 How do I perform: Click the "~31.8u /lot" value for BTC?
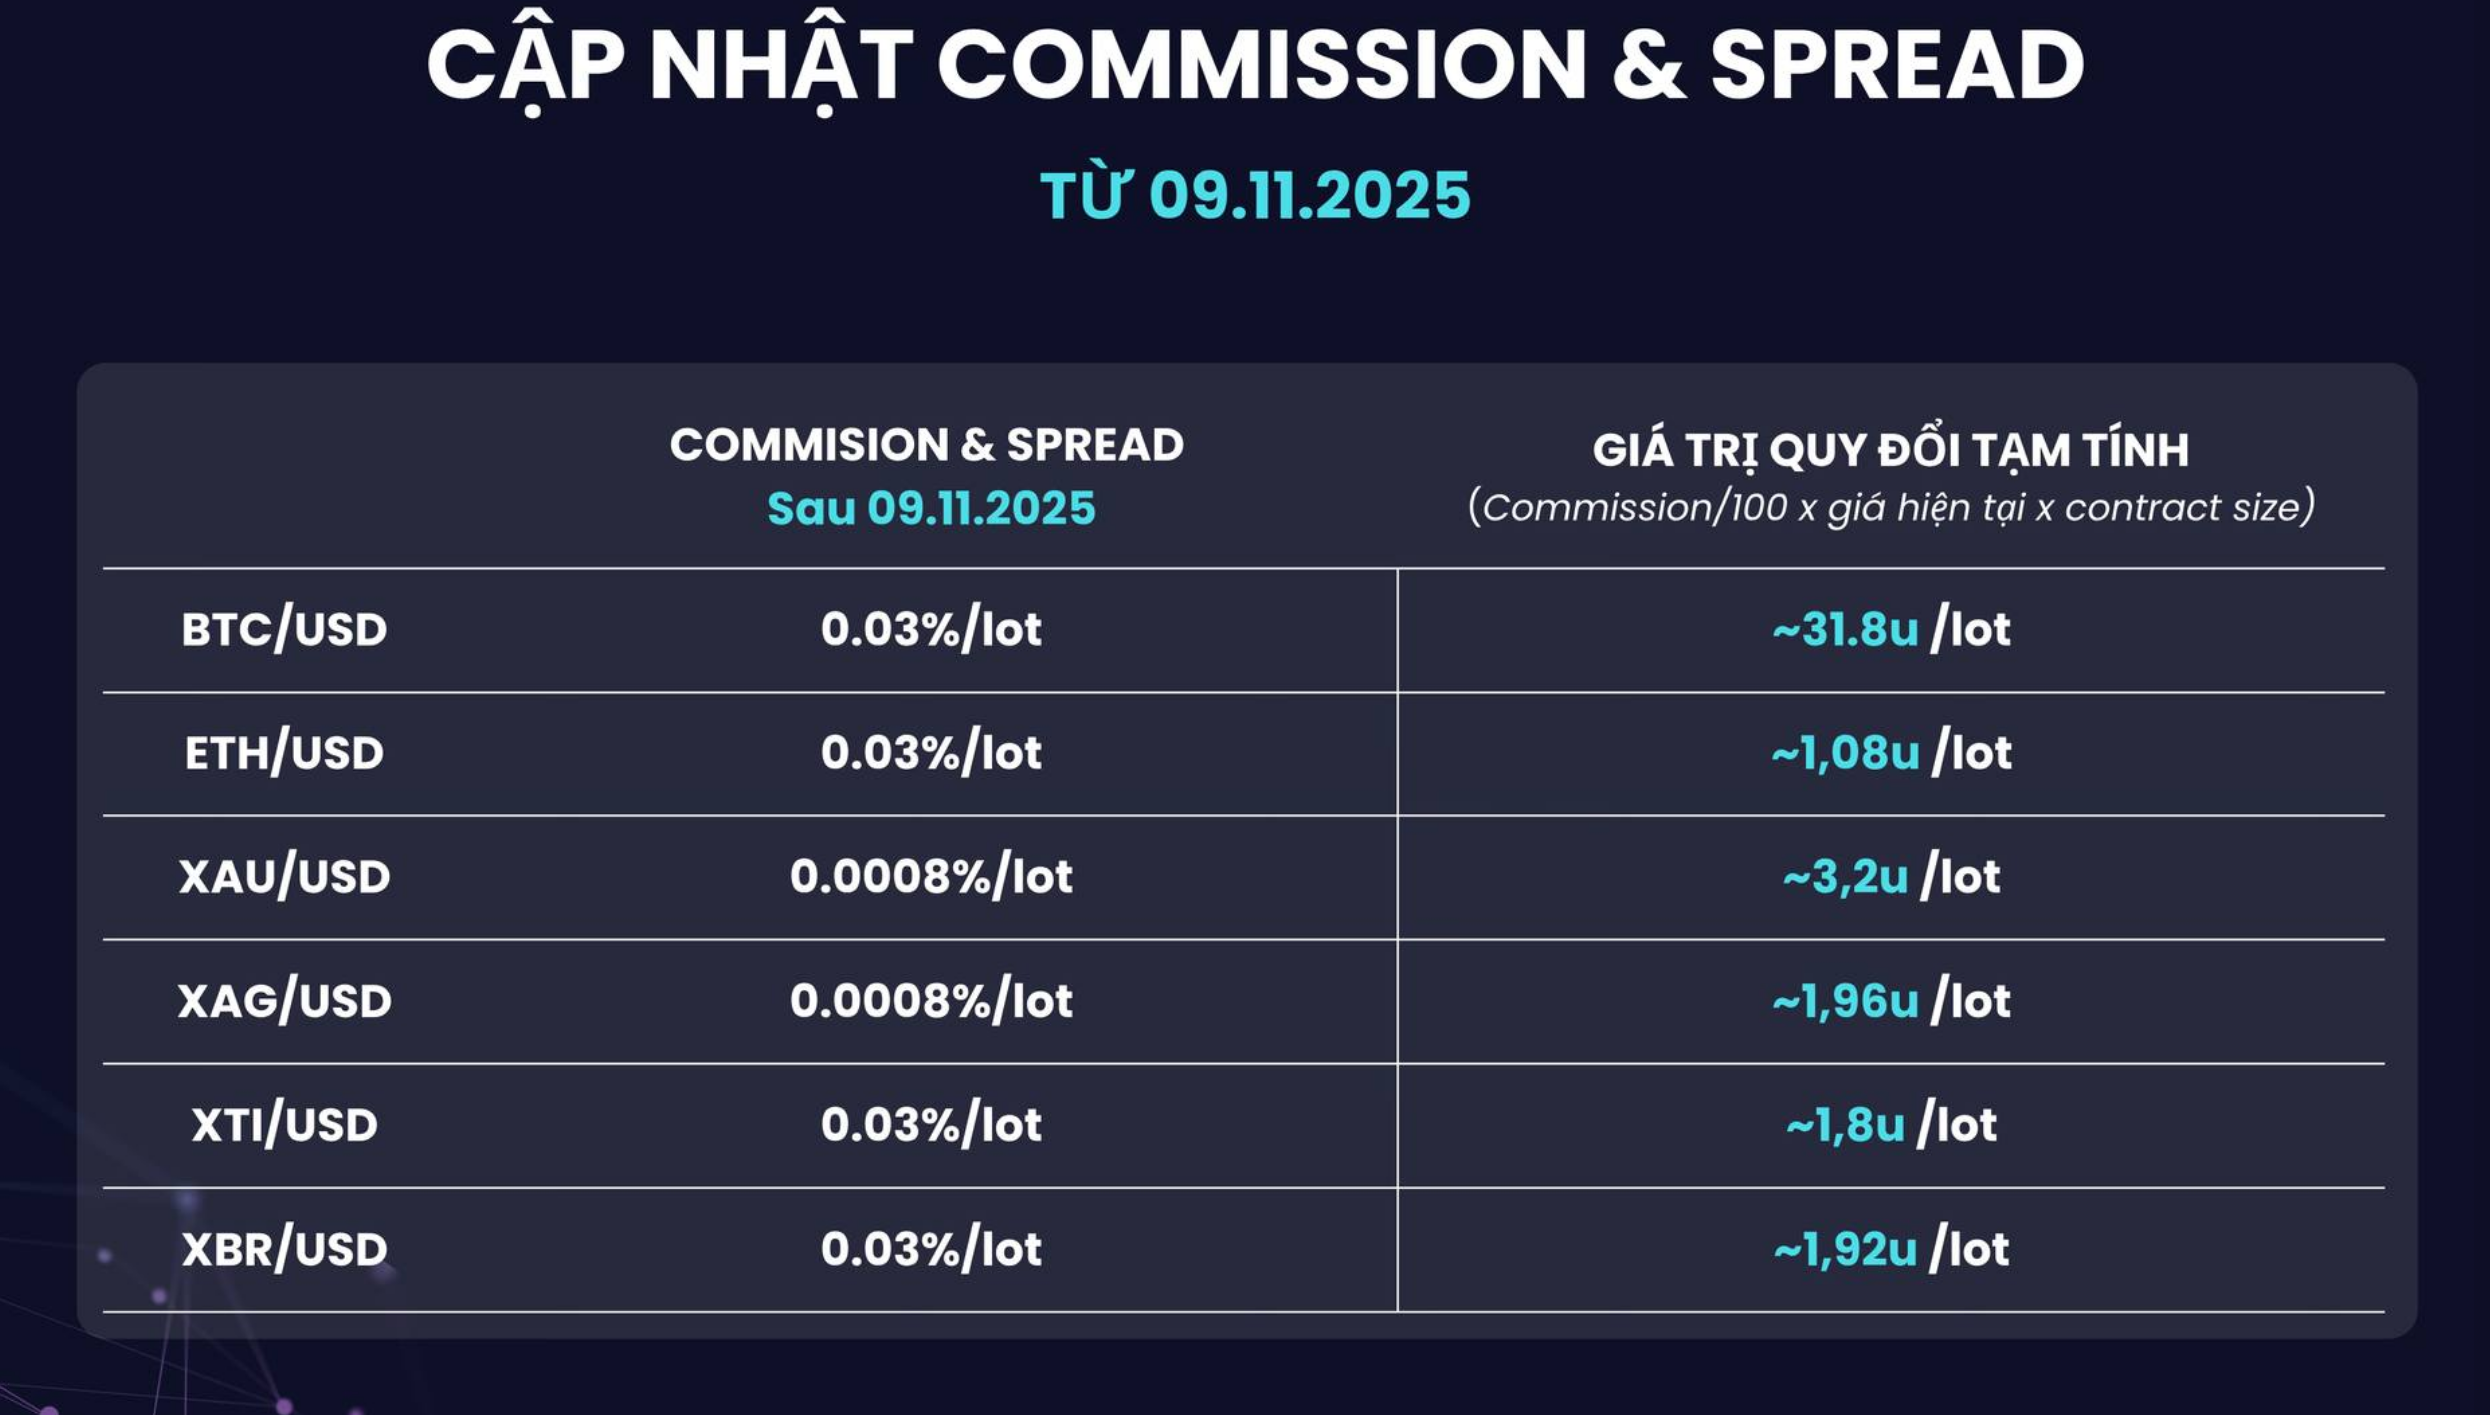pyautogui.click(x=1890, y=630)
